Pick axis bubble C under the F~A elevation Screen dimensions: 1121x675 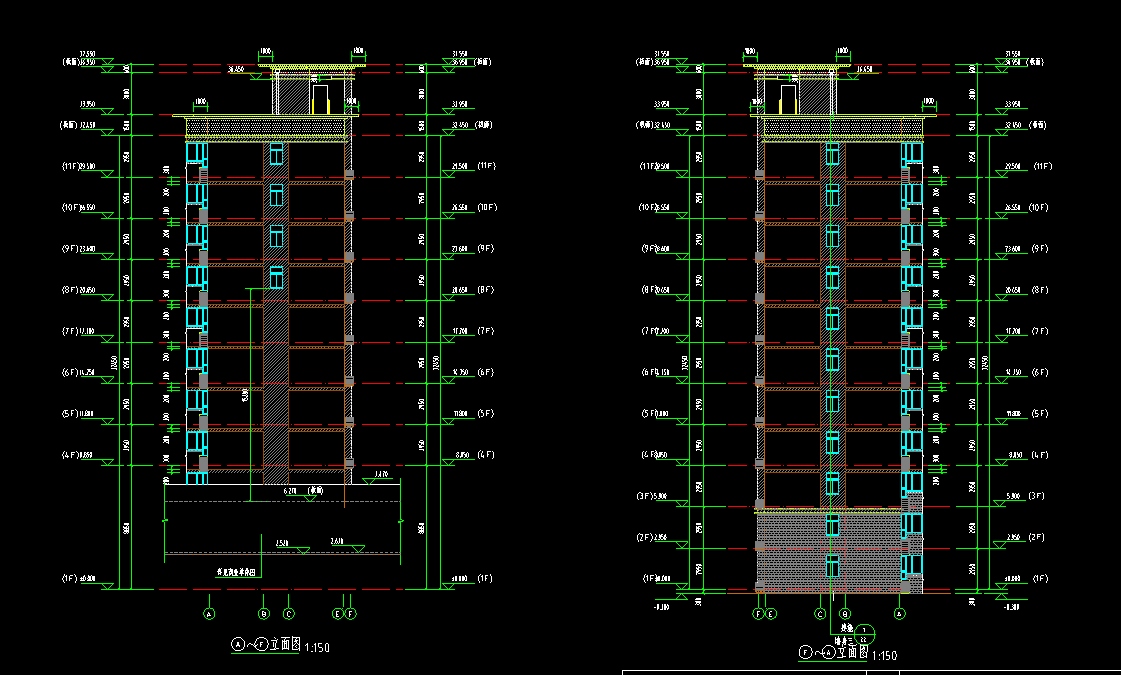tap(820, 613)
